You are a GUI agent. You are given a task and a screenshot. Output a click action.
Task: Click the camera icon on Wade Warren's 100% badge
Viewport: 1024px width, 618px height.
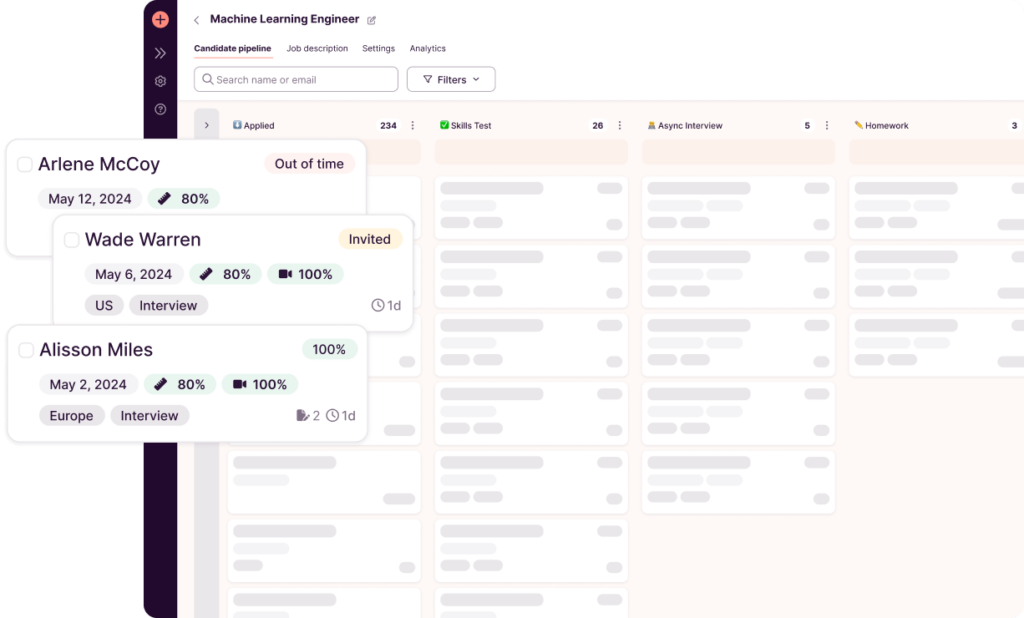(x=286, y=273)
